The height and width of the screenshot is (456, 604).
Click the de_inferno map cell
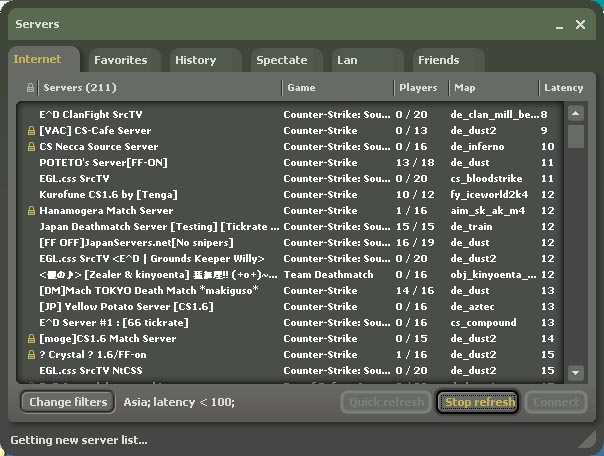click(477, 147)
